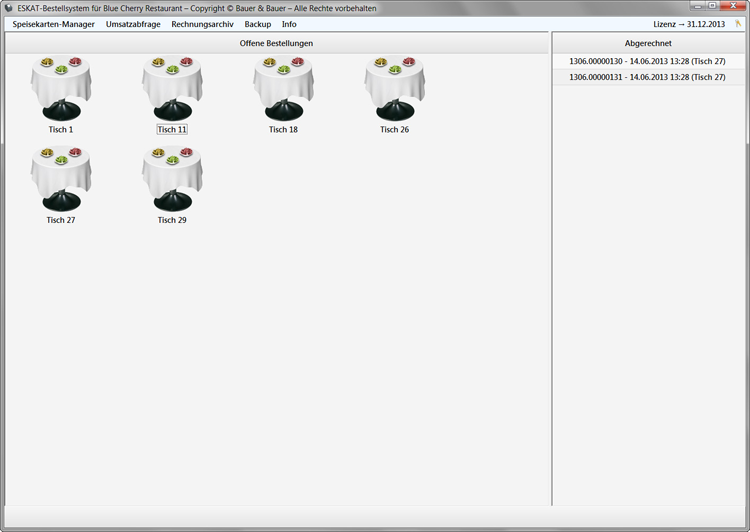The height and width of the screenshot is (532, 750).
Task: Minimize the ESKAT window
Action: pyautogui.click(x=698, y=6)
